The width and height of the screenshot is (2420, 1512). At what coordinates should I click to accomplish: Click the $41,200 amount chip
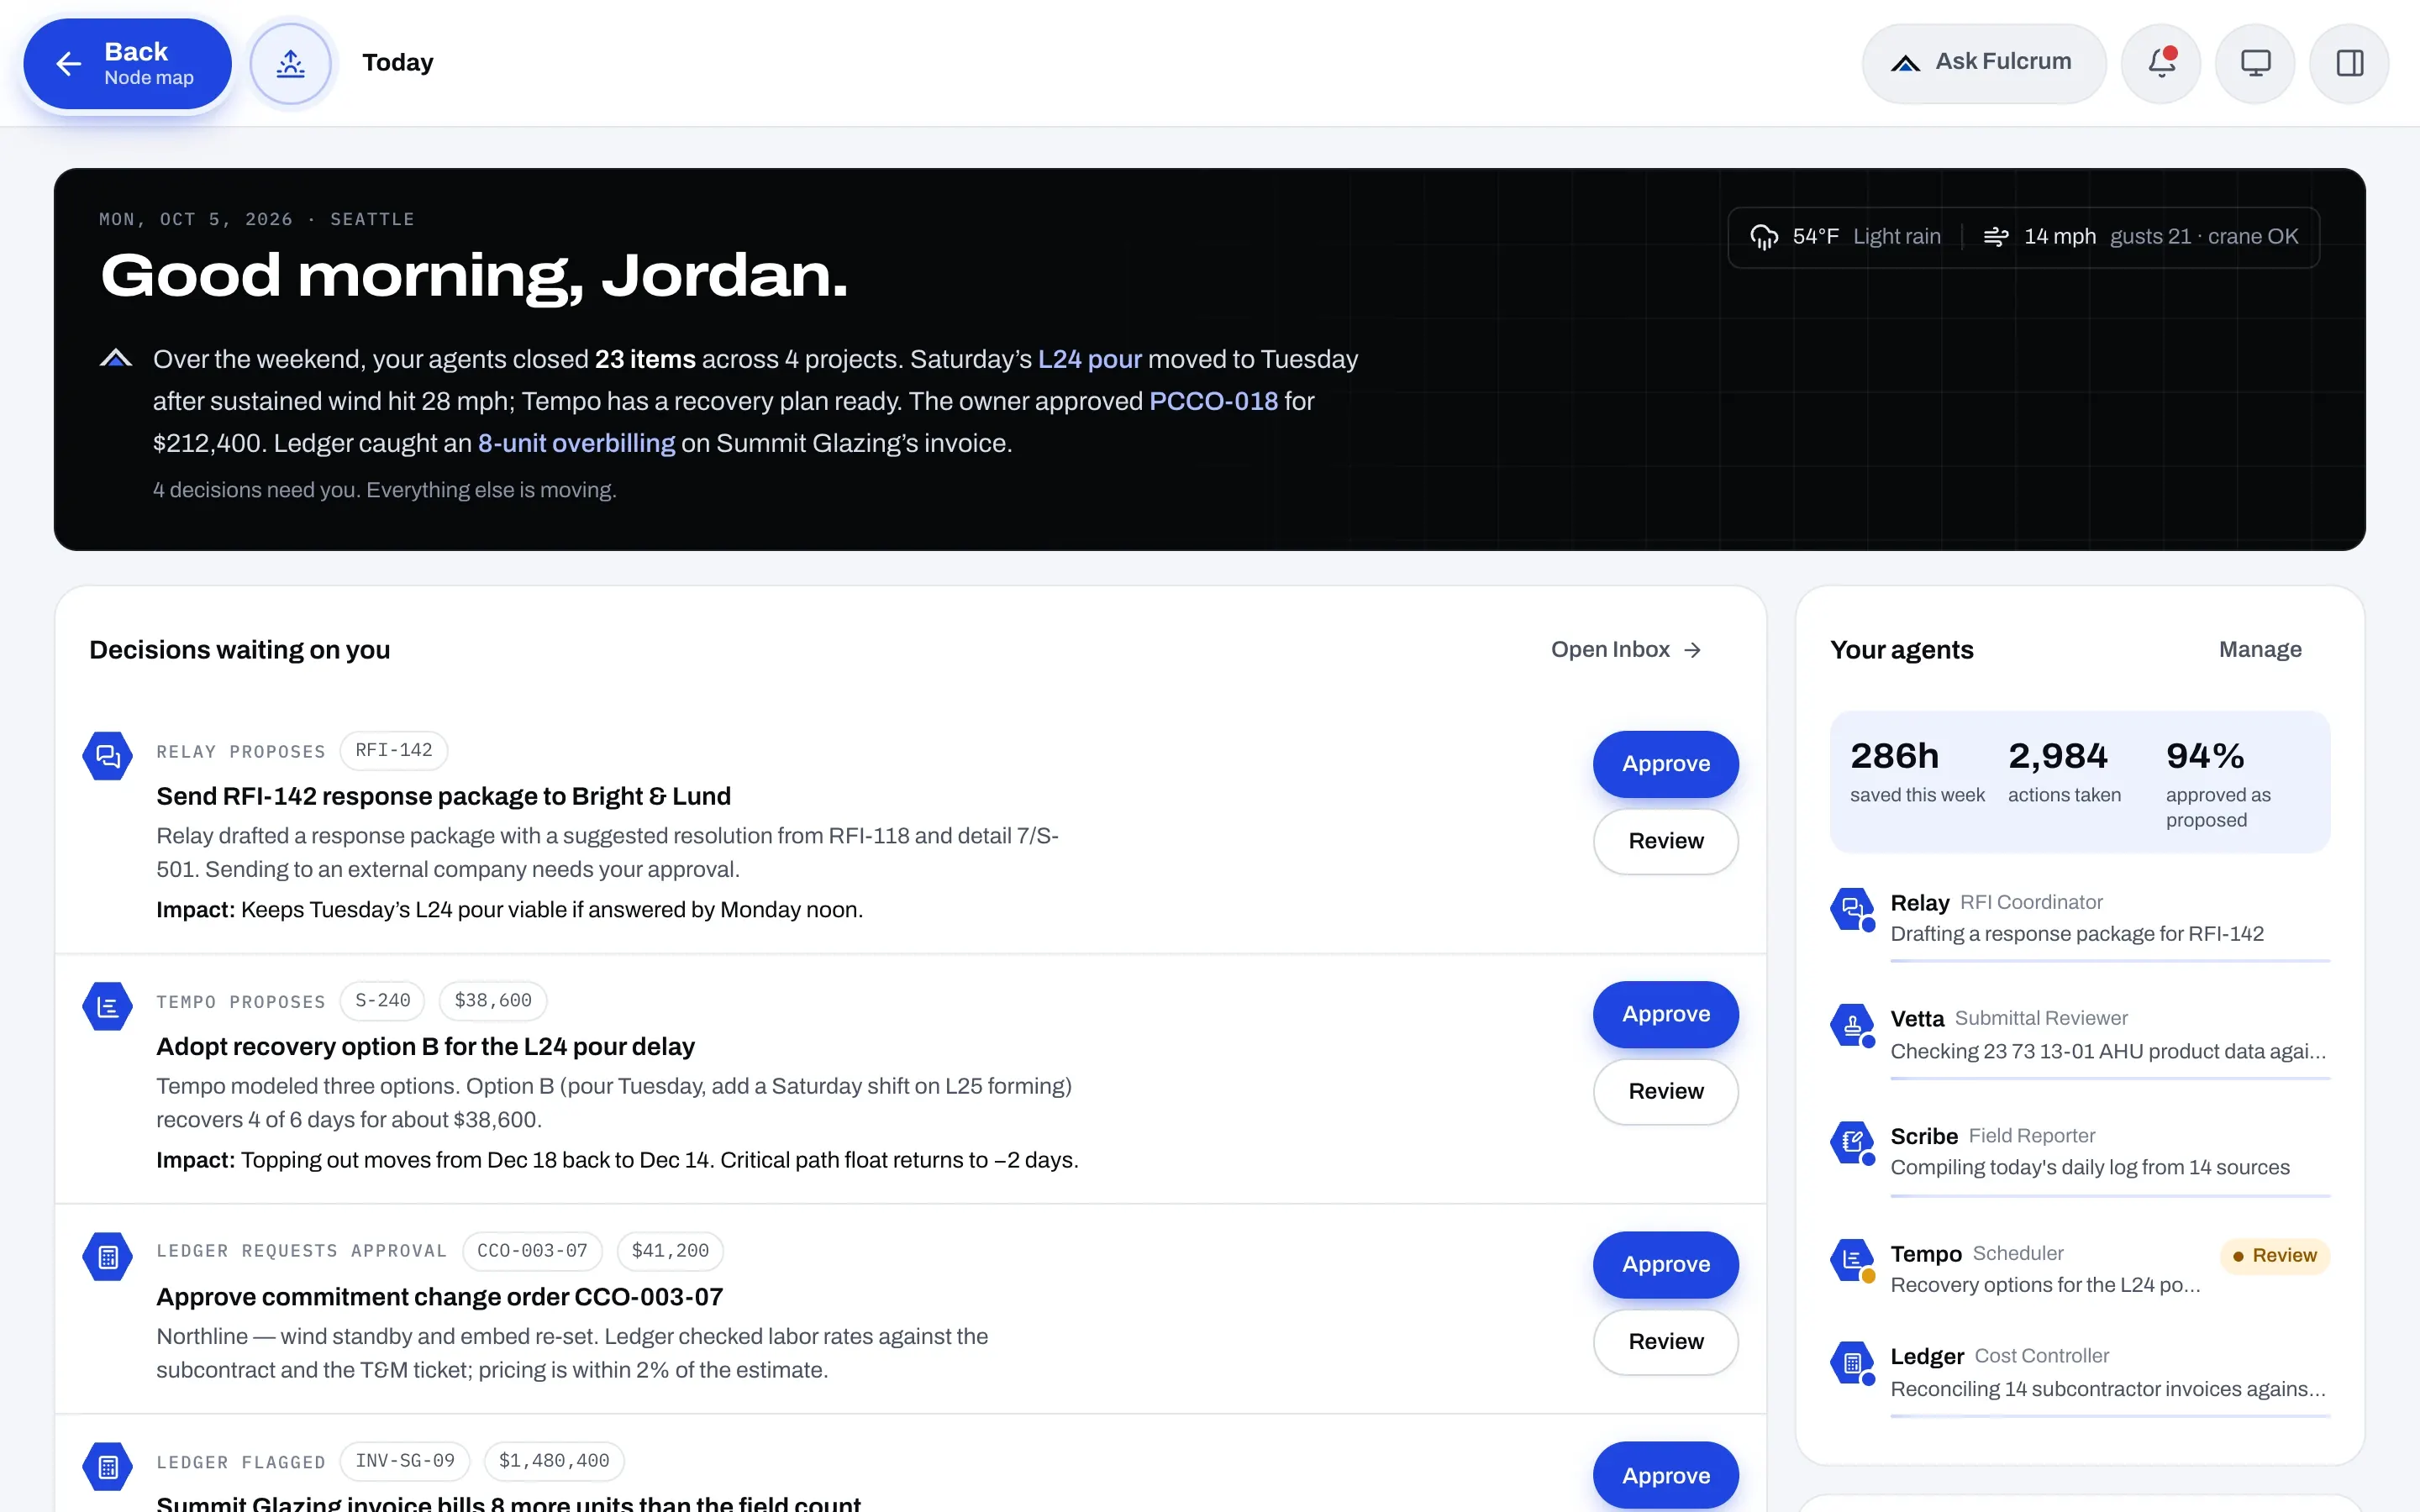tap(670, 1251)
